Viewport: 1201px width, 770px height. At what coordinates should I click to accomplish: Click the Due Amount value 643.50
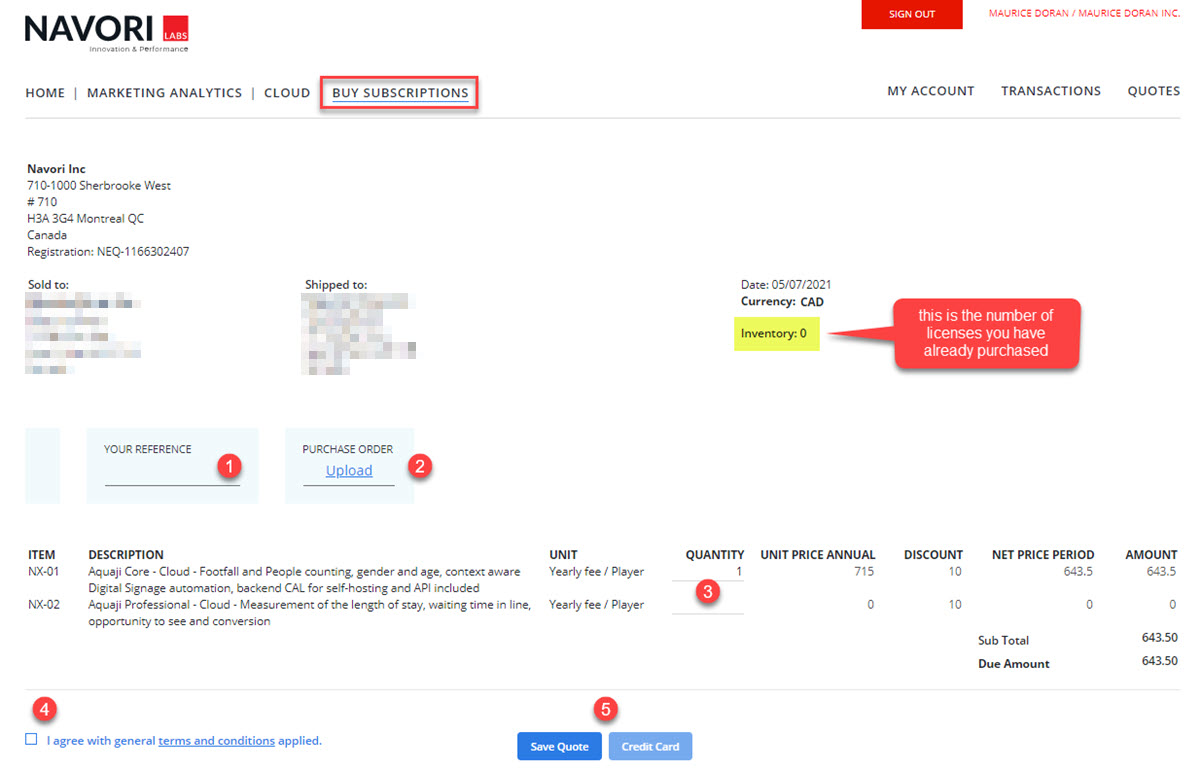pyautogui.click(x=1159, y=661)
